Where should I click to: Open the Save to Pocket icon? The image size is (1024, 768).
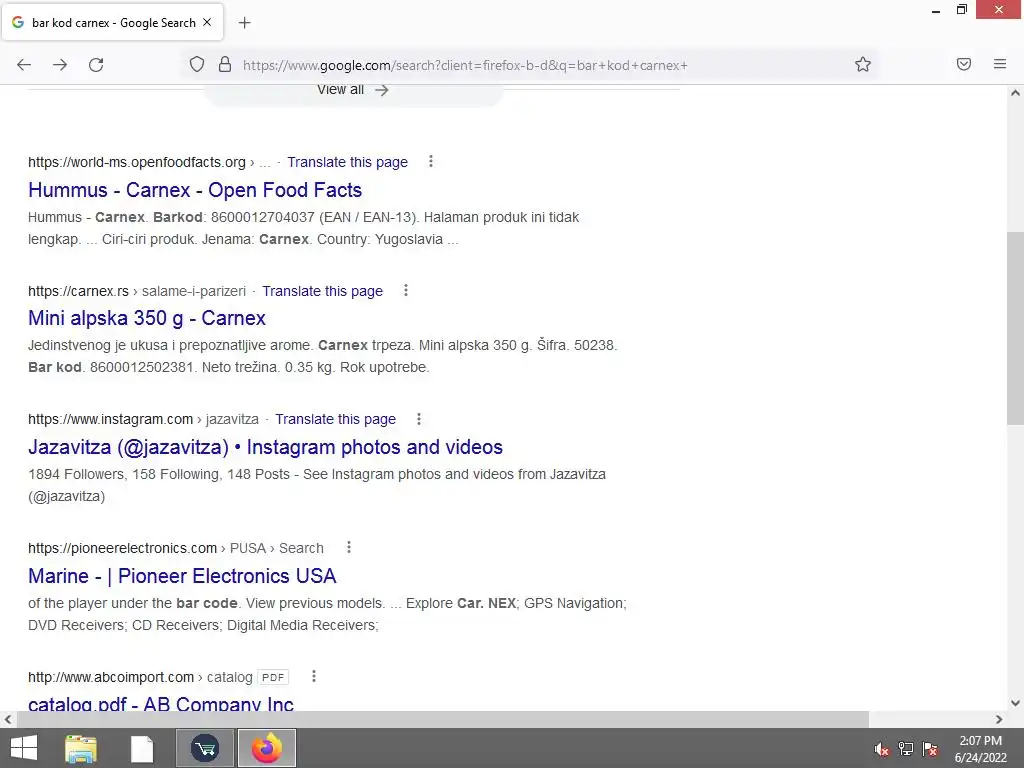964,64
